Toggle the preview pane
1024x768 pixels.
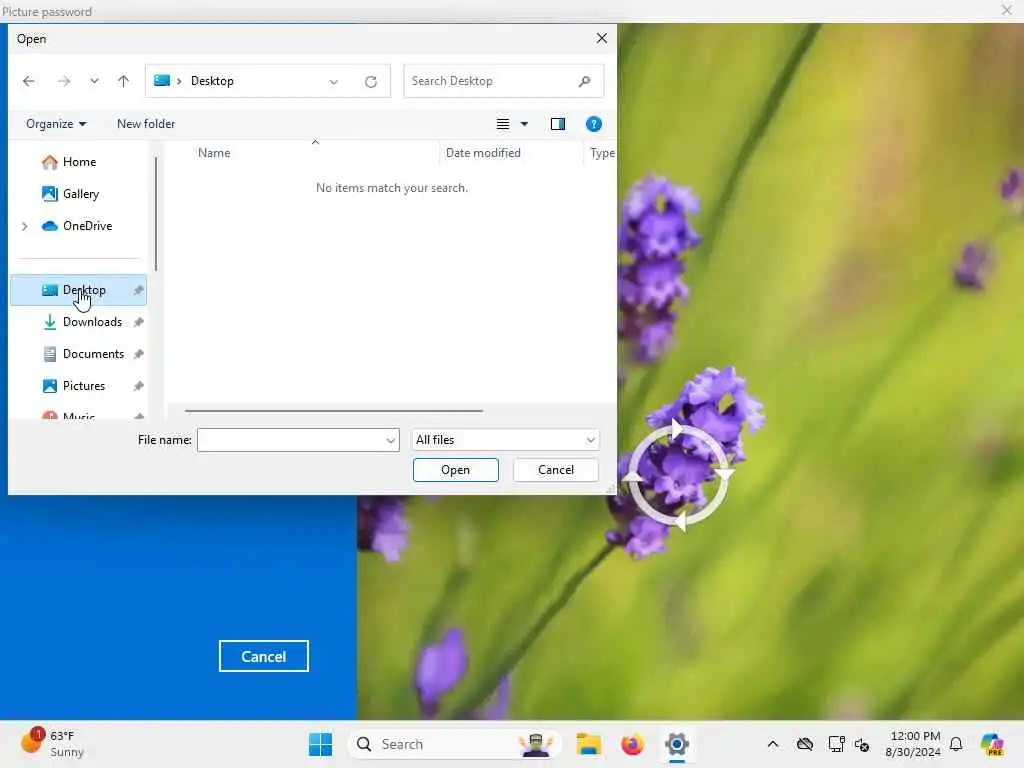(x=558, y=124)
